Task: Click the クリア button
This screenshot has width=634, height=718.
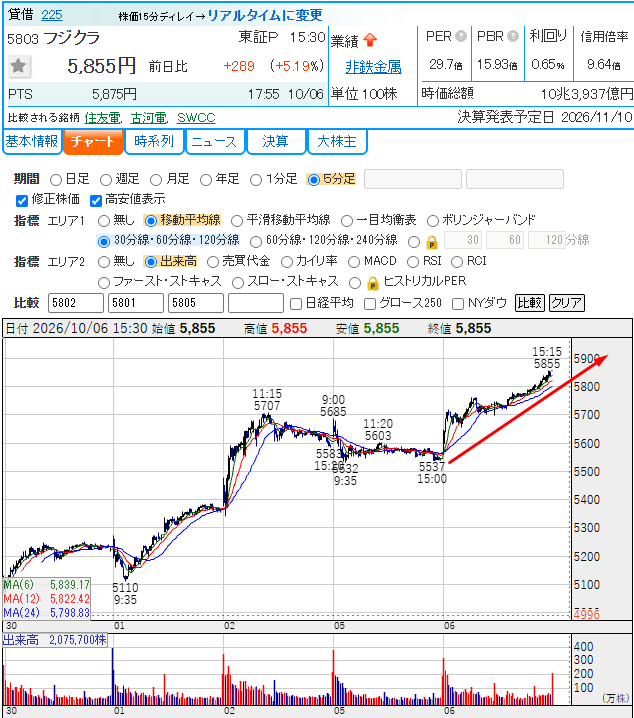Action: coord(567,303)
